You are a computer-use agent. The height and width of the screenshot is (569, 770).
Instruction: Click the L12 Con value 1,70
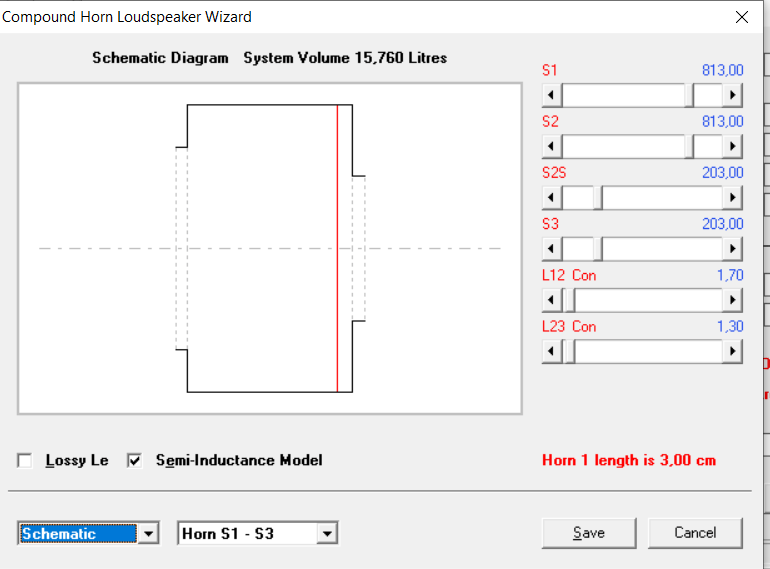coord(730,275)
